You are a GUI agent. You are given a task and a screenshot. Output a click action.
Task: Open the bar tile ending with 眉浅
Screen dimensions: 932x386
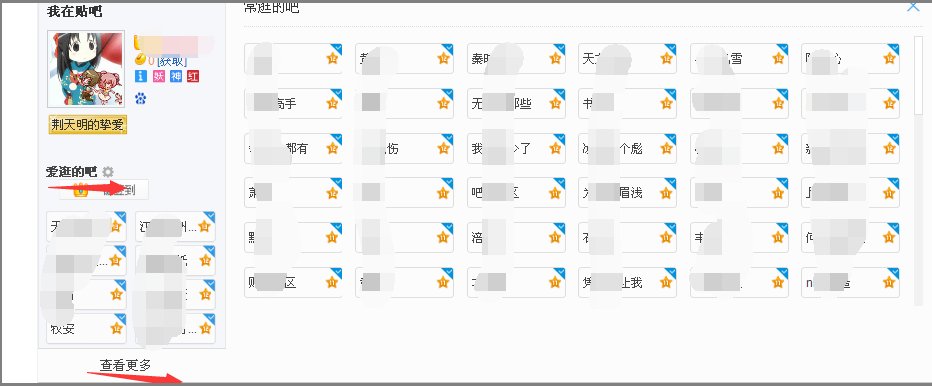tap(628, 193)
